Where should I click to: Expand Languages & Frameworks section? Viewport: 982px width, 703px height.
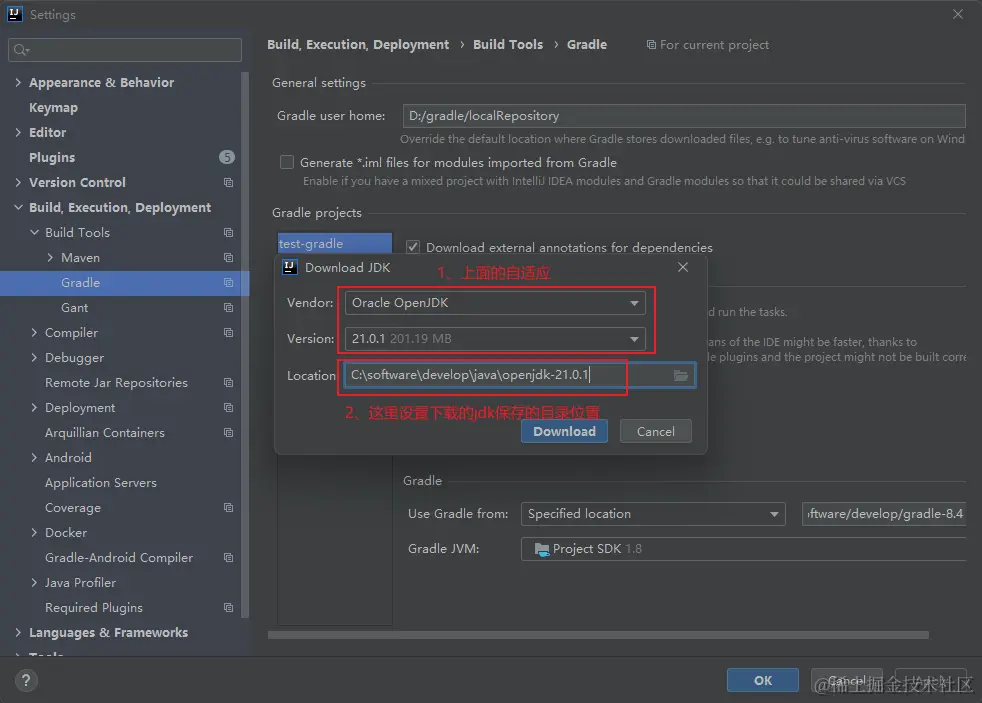point(18,633)
